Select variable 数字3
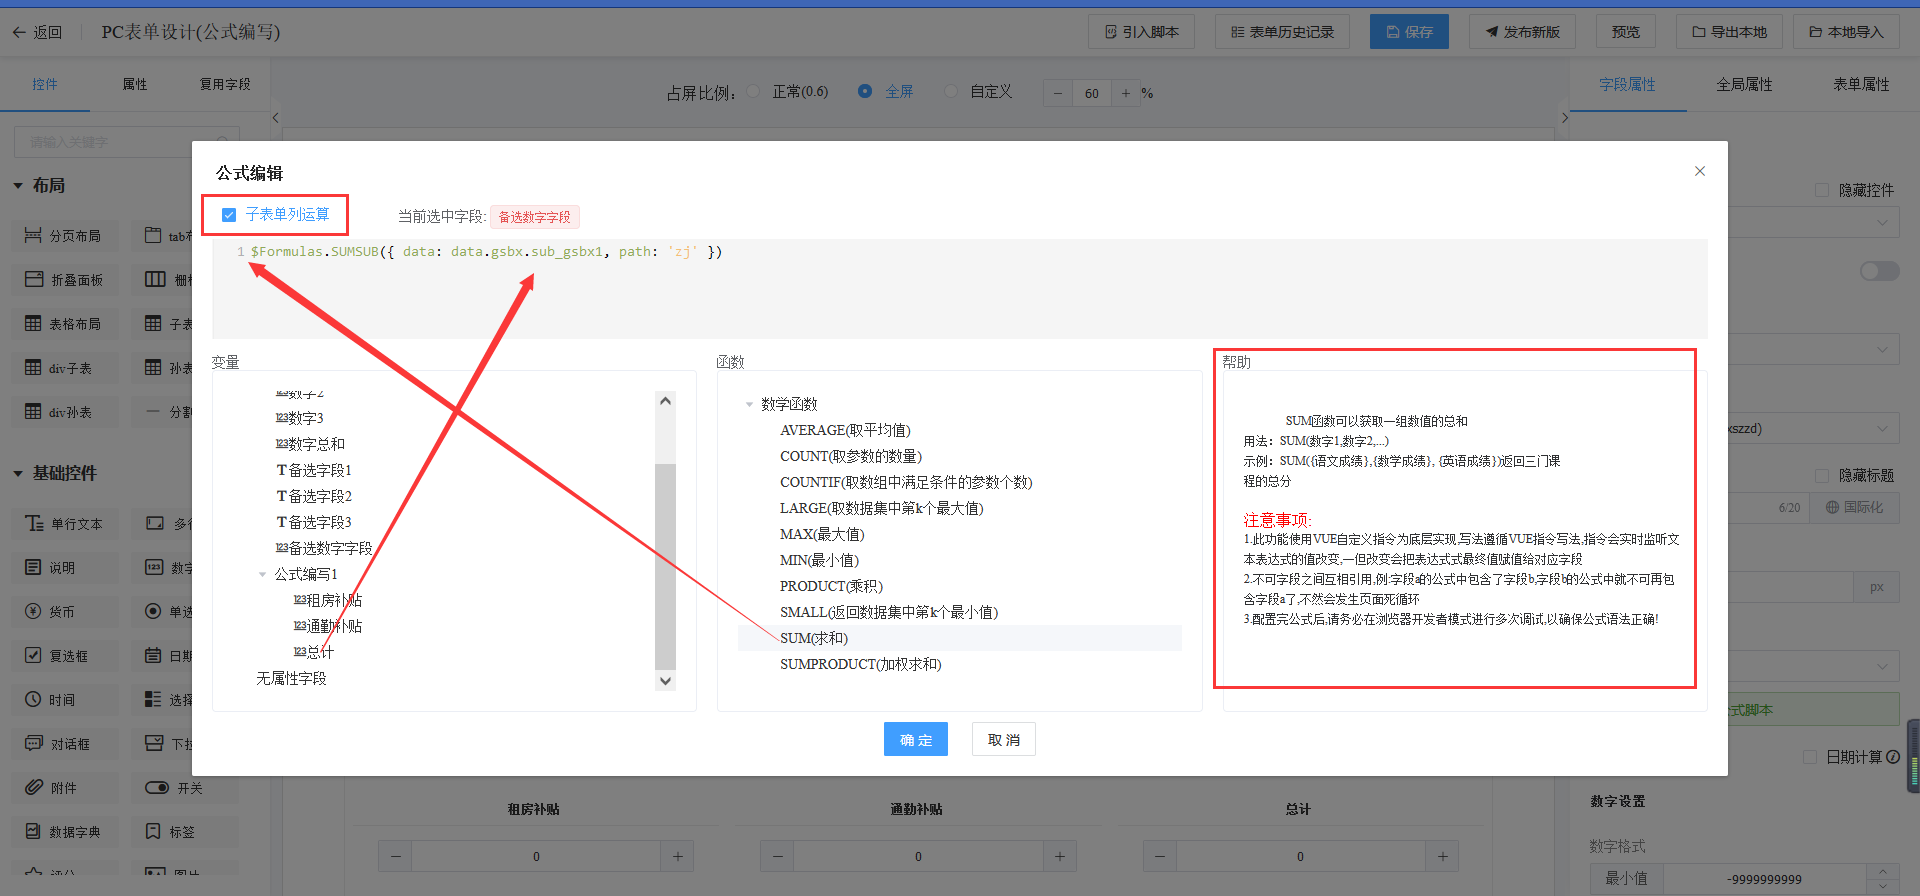 click(x=299, y=418)
